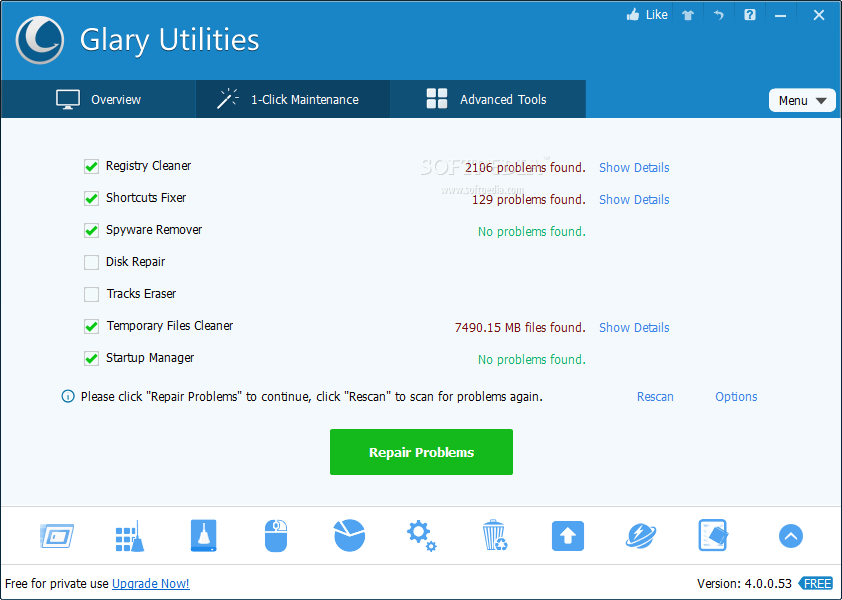842x600 pixels.
Task: Click the blue upload arrow update icon
Action: (x=568, y=536)
